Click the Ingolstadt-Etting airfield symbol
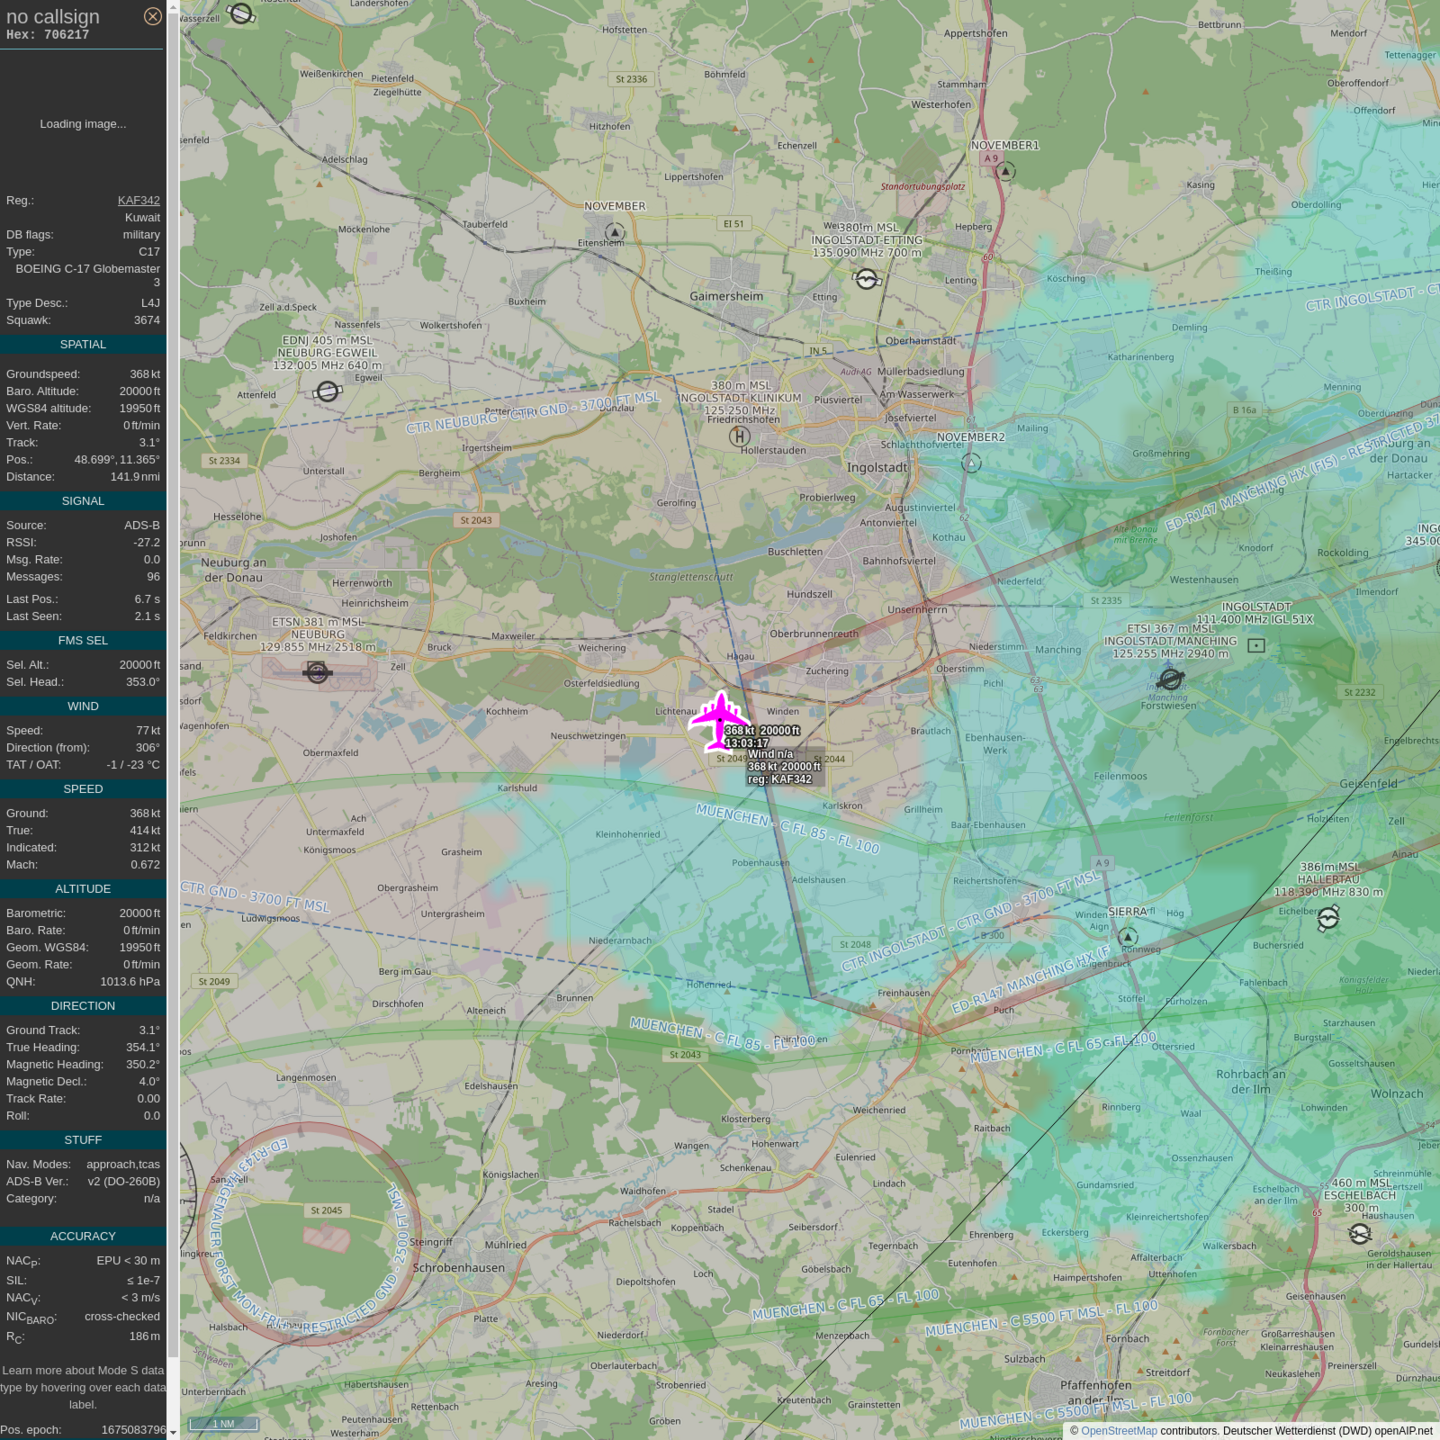This screenshot has height=1440, width=1440. 867,280
